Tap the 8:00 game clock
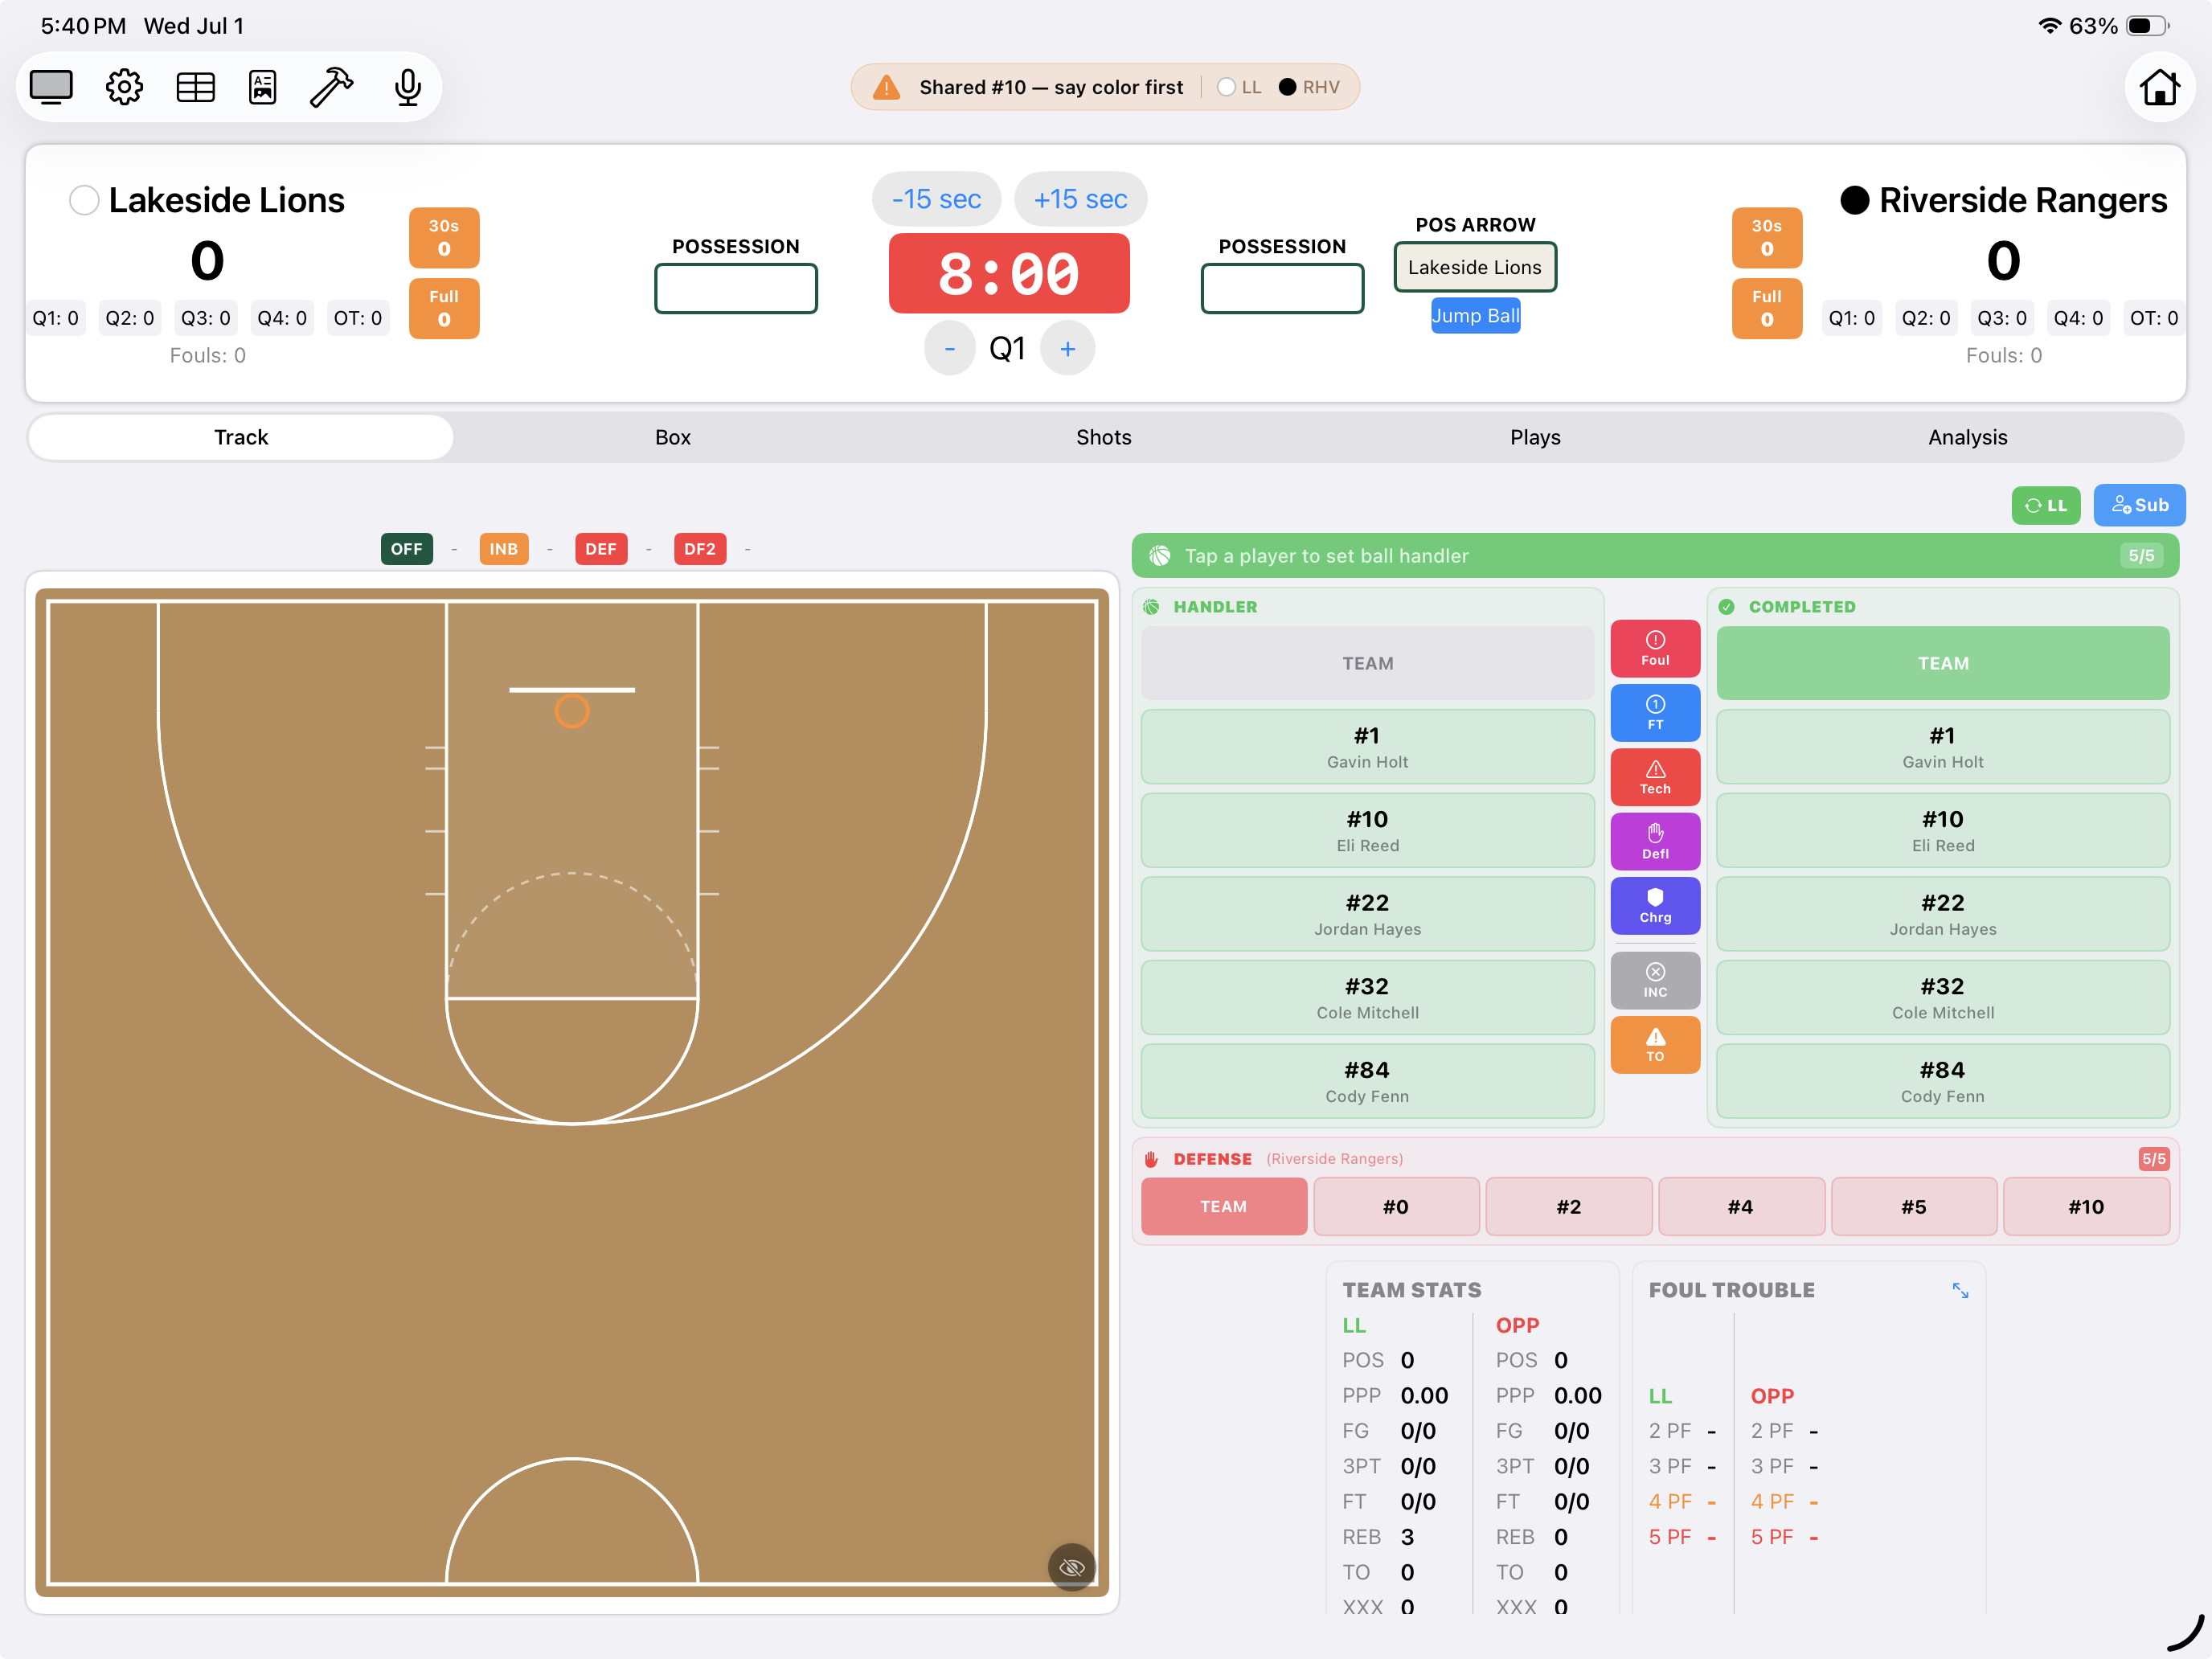Screen dimensions: 2212x1659 [x=1009, y=273]
